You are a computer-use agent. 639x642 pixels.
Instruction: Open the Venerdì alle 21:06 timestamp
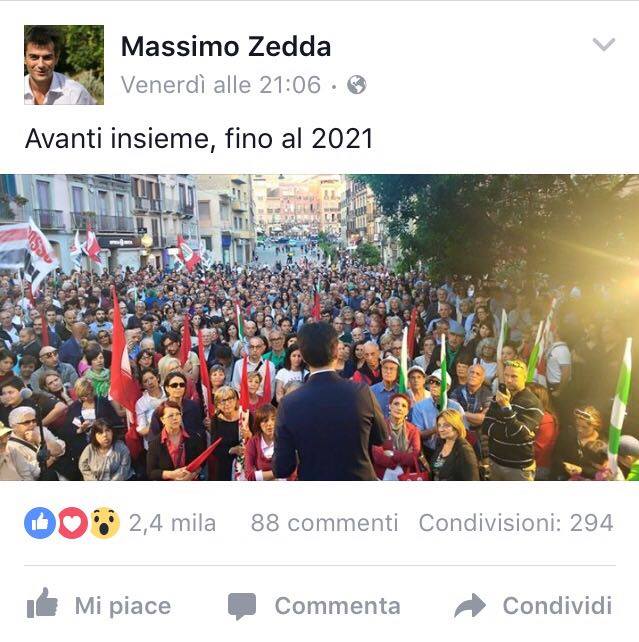(221, 85)
